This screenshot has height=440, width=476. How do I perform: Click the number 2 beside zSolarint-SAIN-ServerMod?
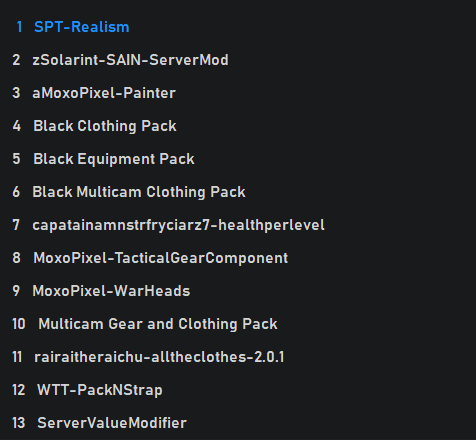pyautogui.click(x=16, y=60)
